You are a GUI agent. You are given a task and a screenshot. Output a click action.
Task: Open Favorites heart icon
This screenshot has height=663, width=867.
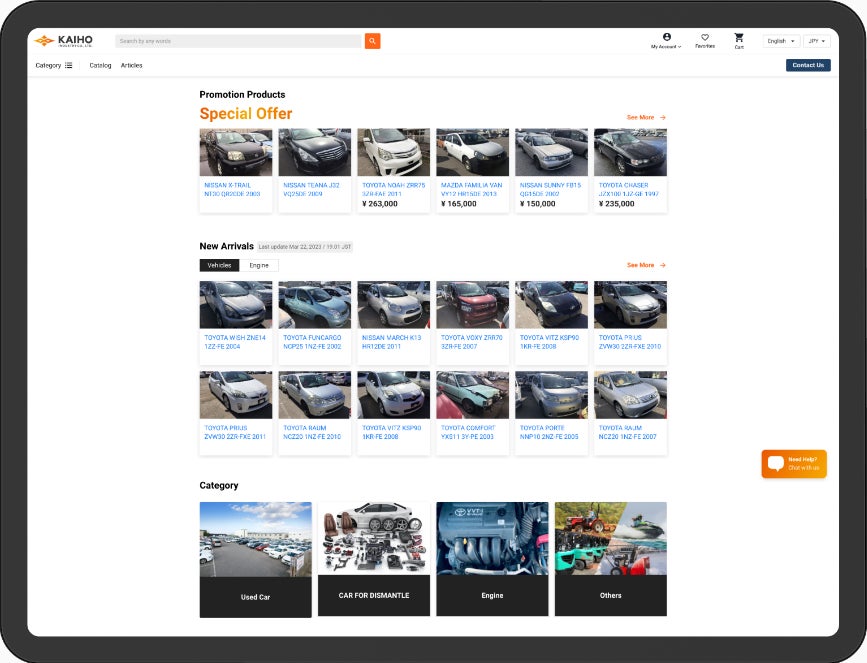pyautogui.click(x=705, y=37)
